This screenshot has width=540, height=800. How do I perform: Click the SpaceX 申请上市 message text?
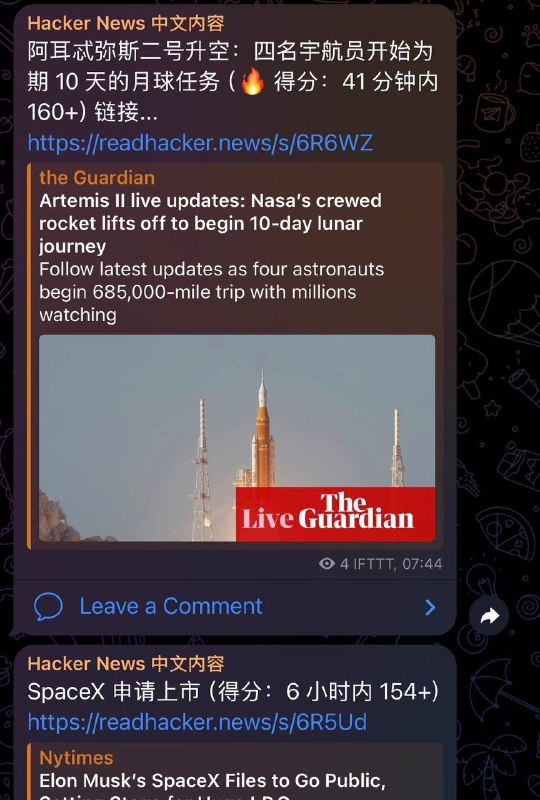click(x=233, y=692)
